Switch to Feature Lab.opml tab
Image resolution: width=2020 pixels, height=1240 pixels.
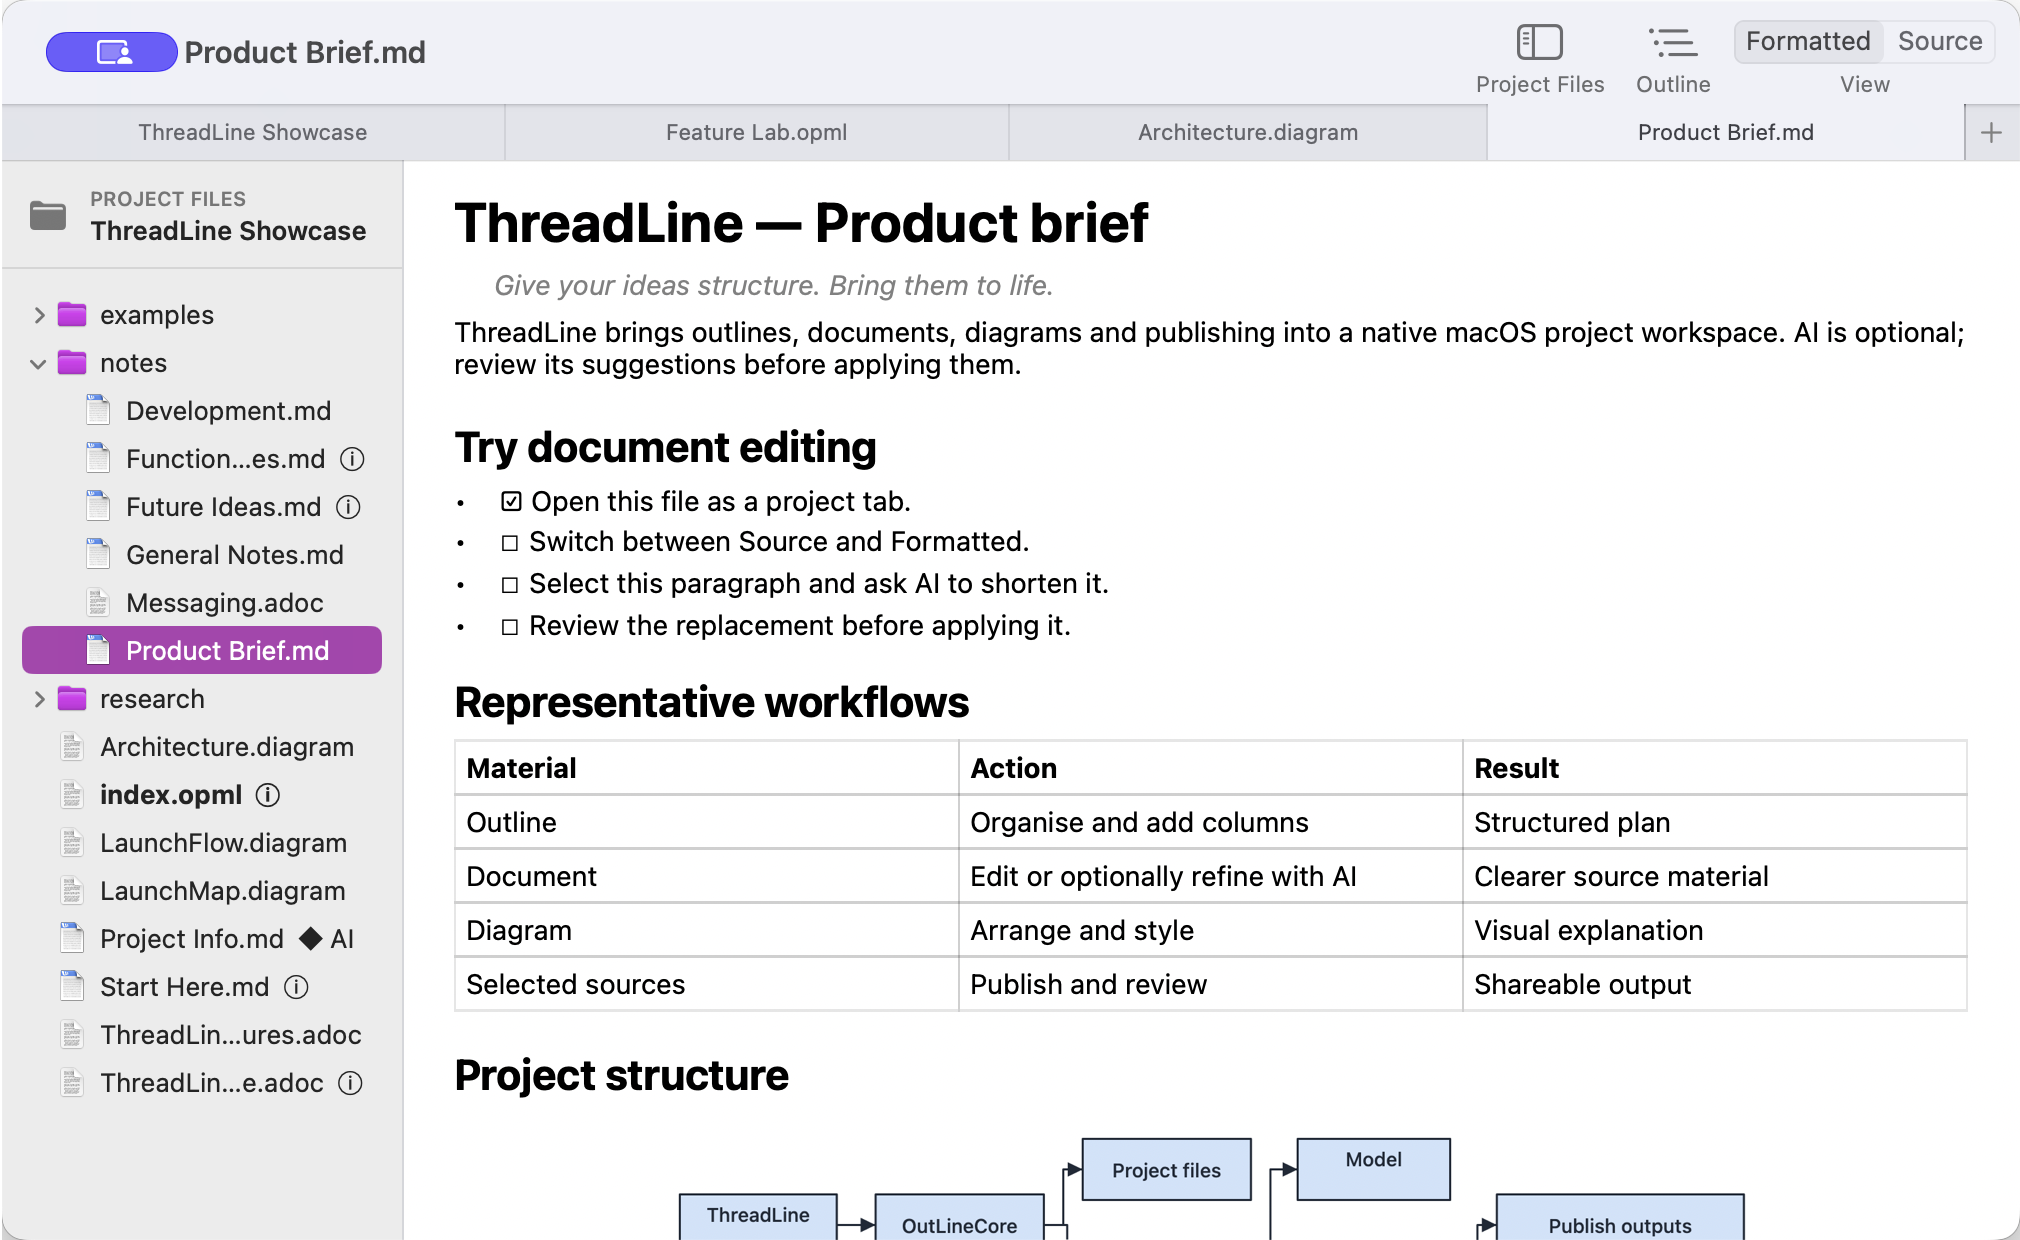pyautogui.click(x=756, y=132)
